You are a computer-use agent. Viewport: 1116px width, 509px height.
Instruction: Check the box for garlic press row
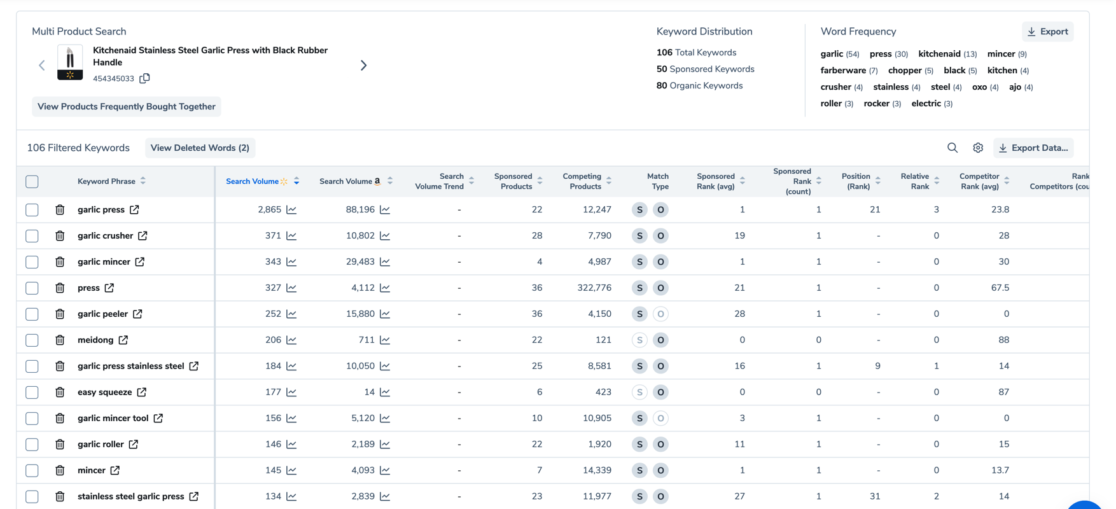32,210
